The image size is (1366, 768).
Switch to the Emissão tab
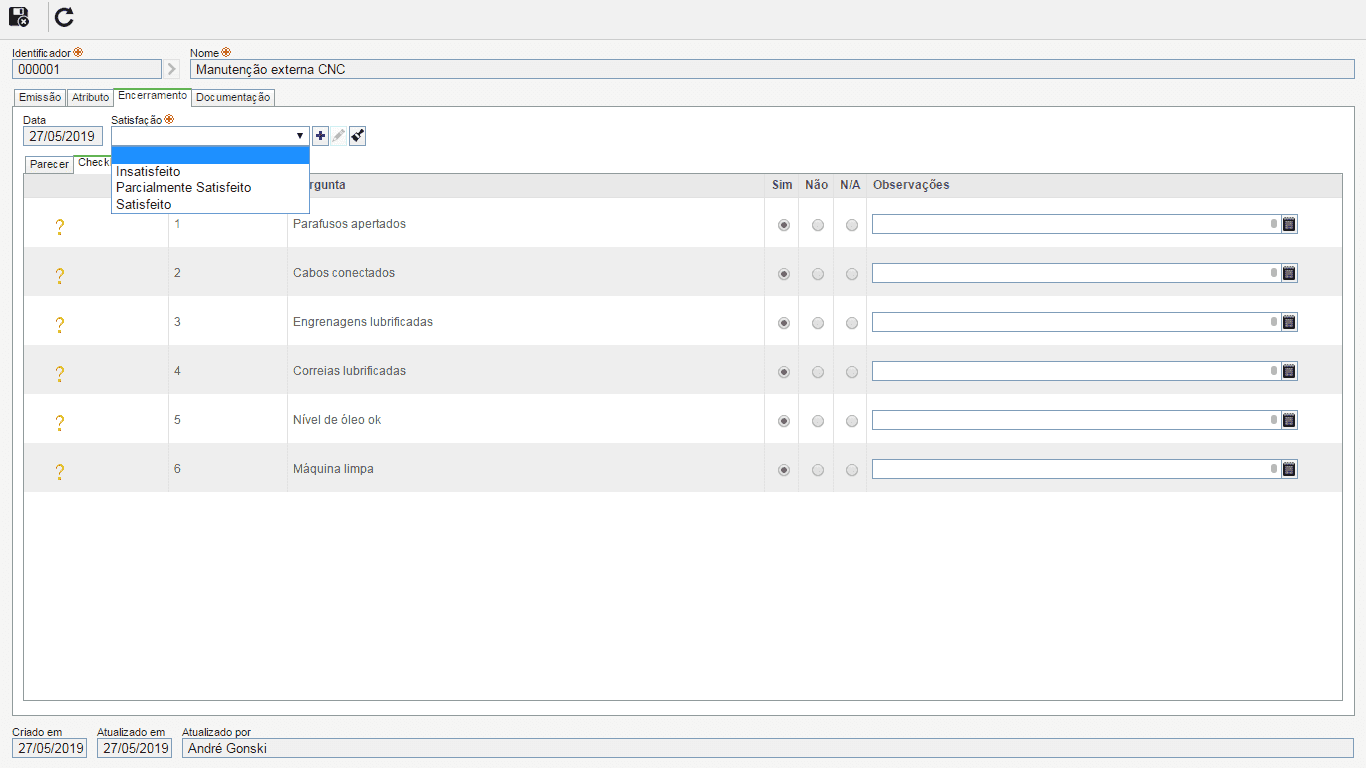pyautogui.click(x=40, y=98)
